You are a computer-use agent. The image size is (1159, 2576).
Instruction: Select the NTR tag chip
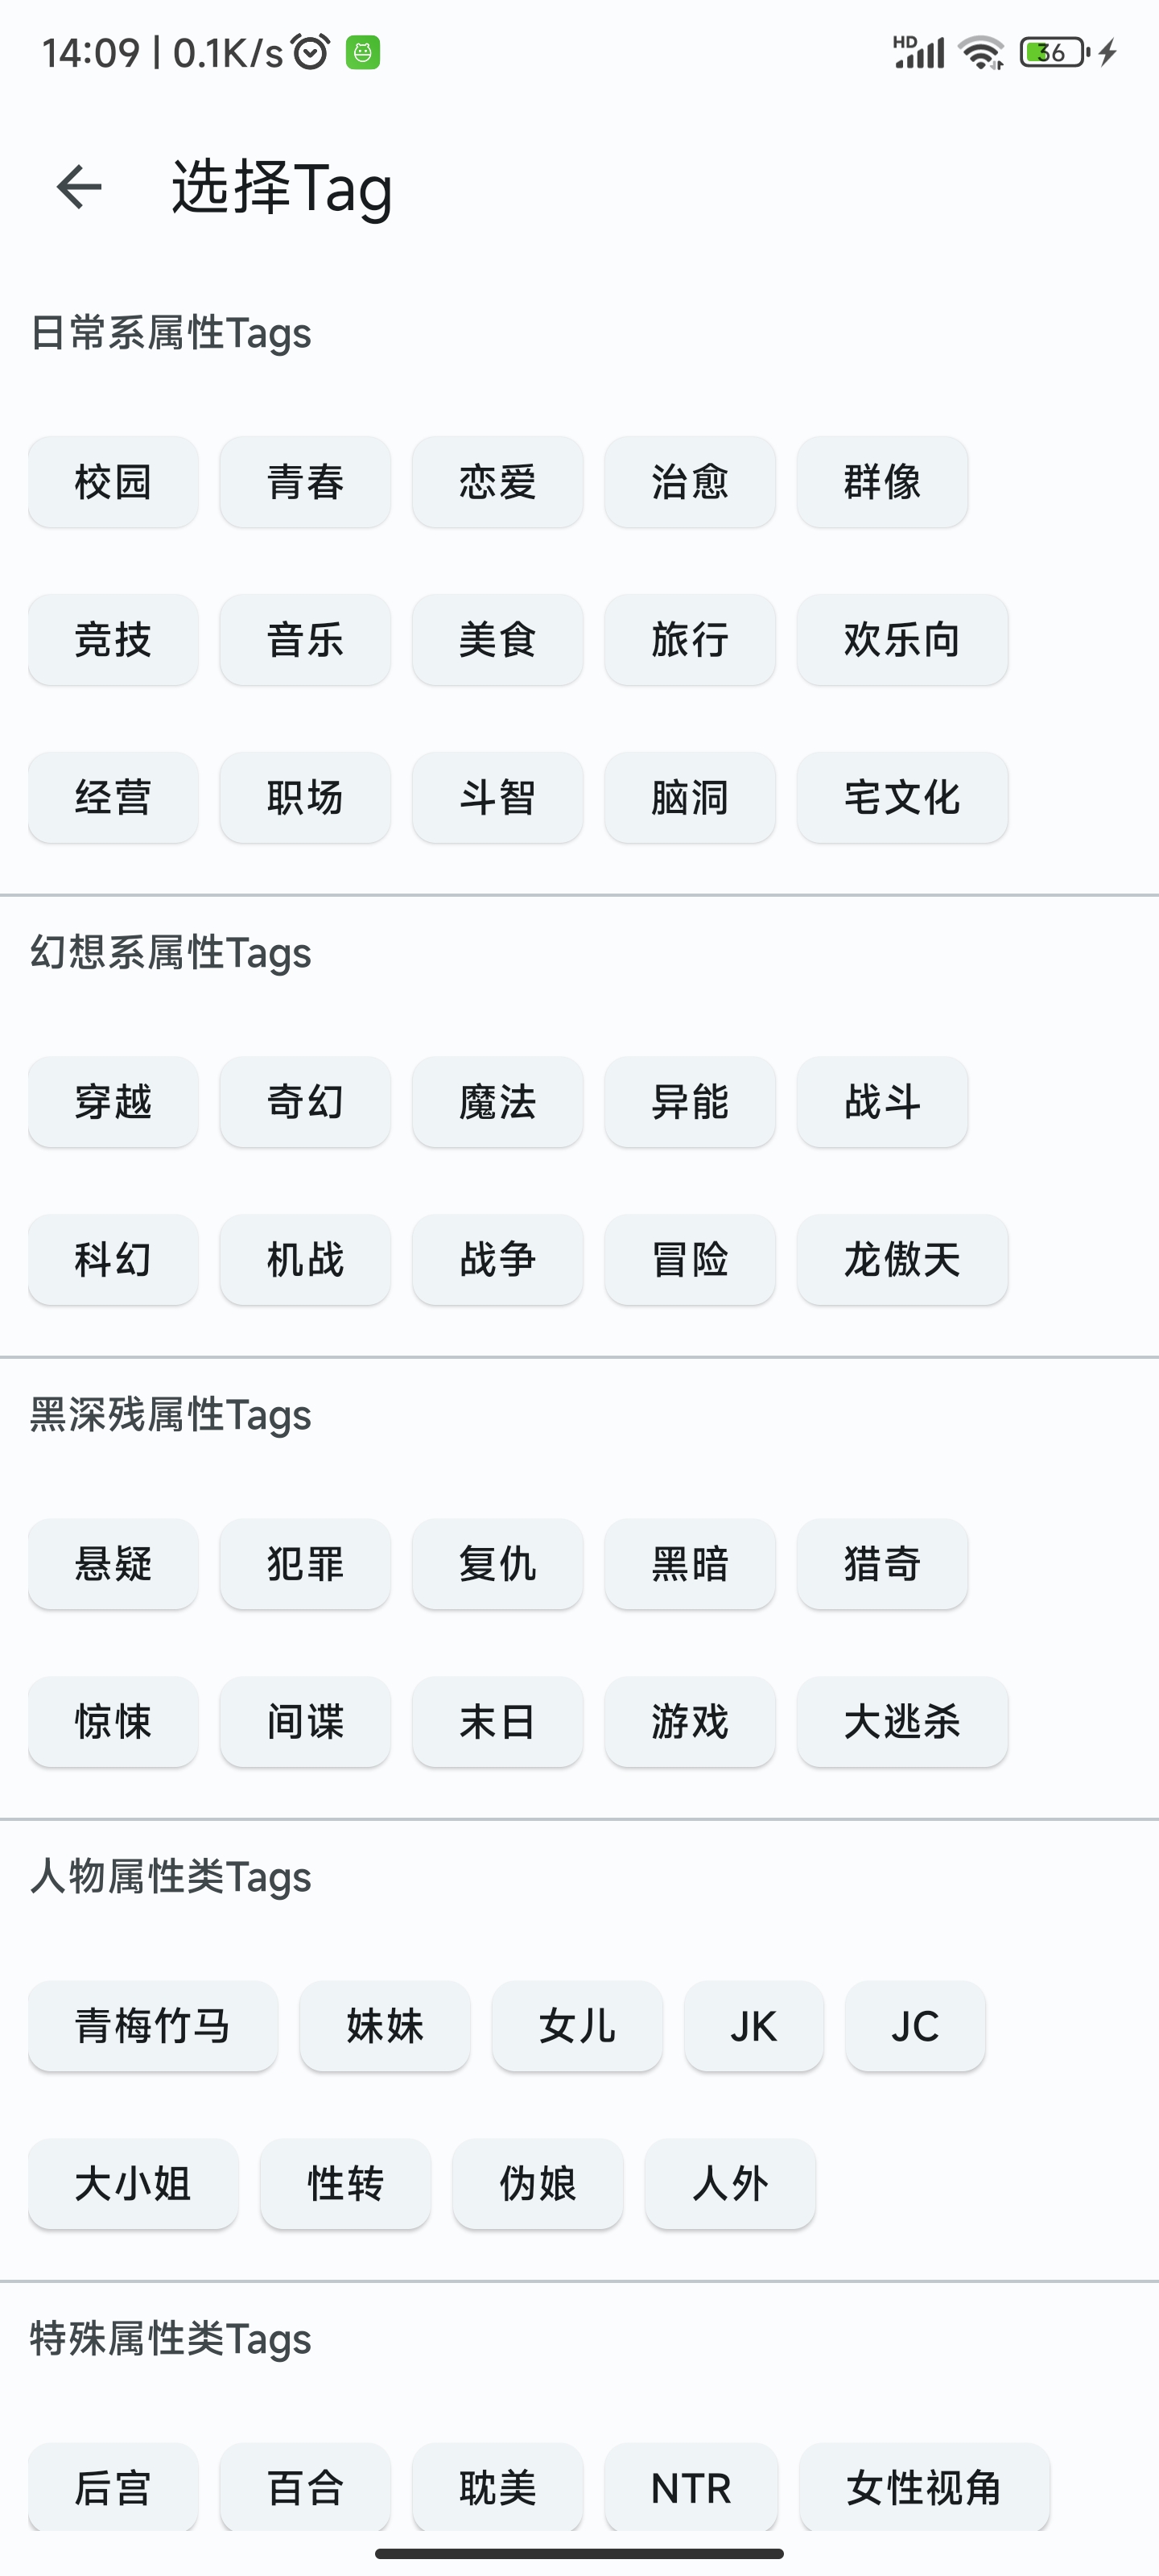tap(690, 2487)
